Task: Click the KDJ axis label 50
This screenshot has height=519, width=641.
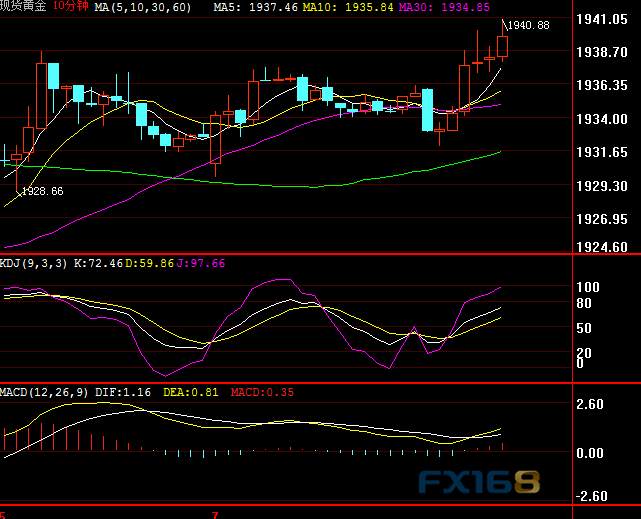Action: 584,329
